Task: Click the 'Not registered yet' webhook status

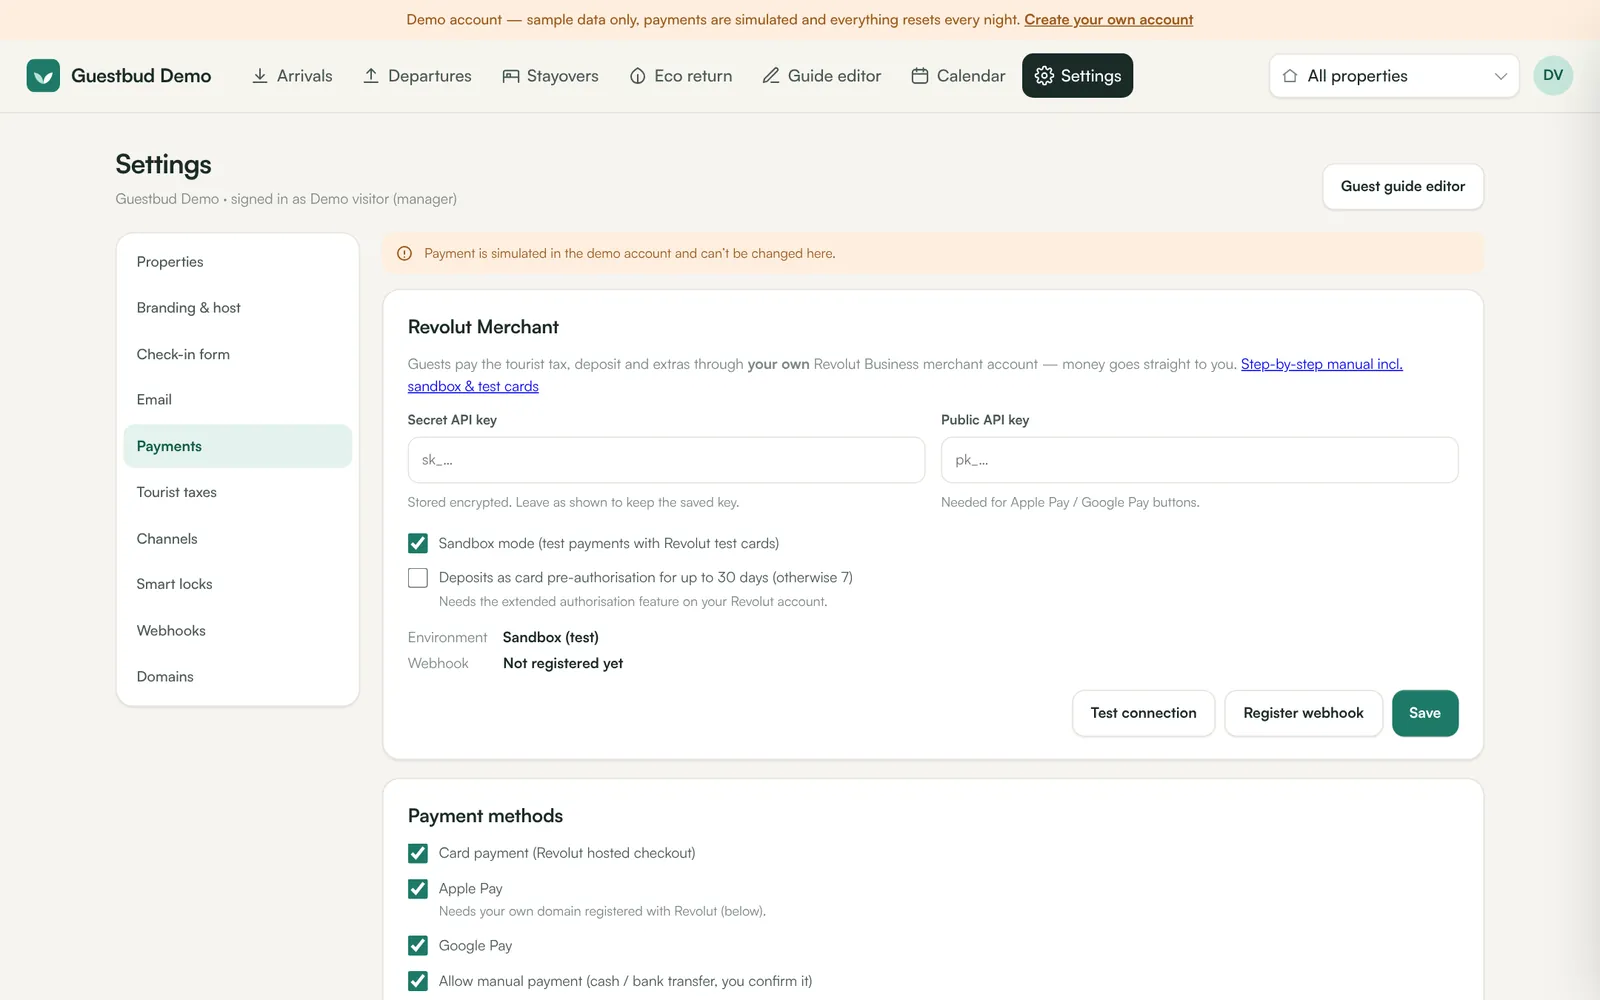Action: (x=563, y=664)
